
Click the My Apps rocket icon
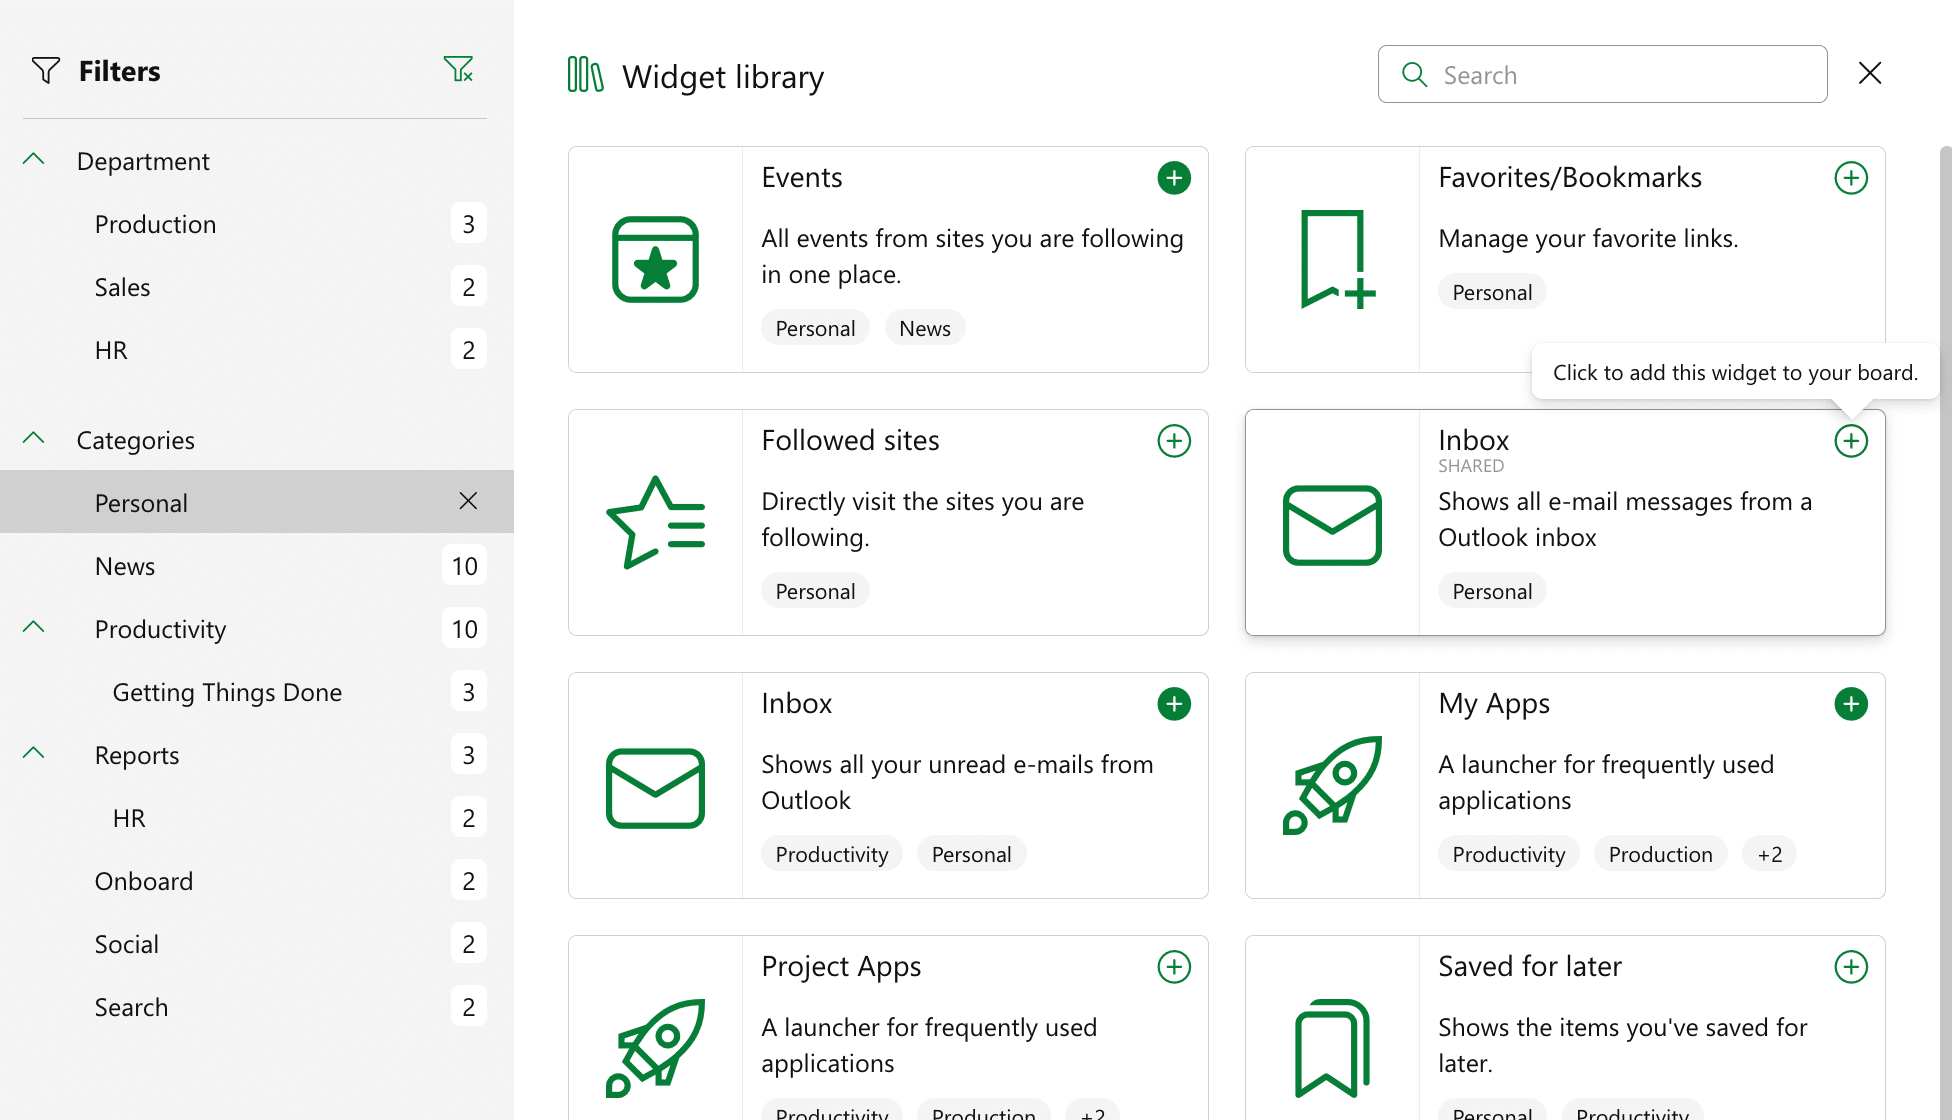1333,786
